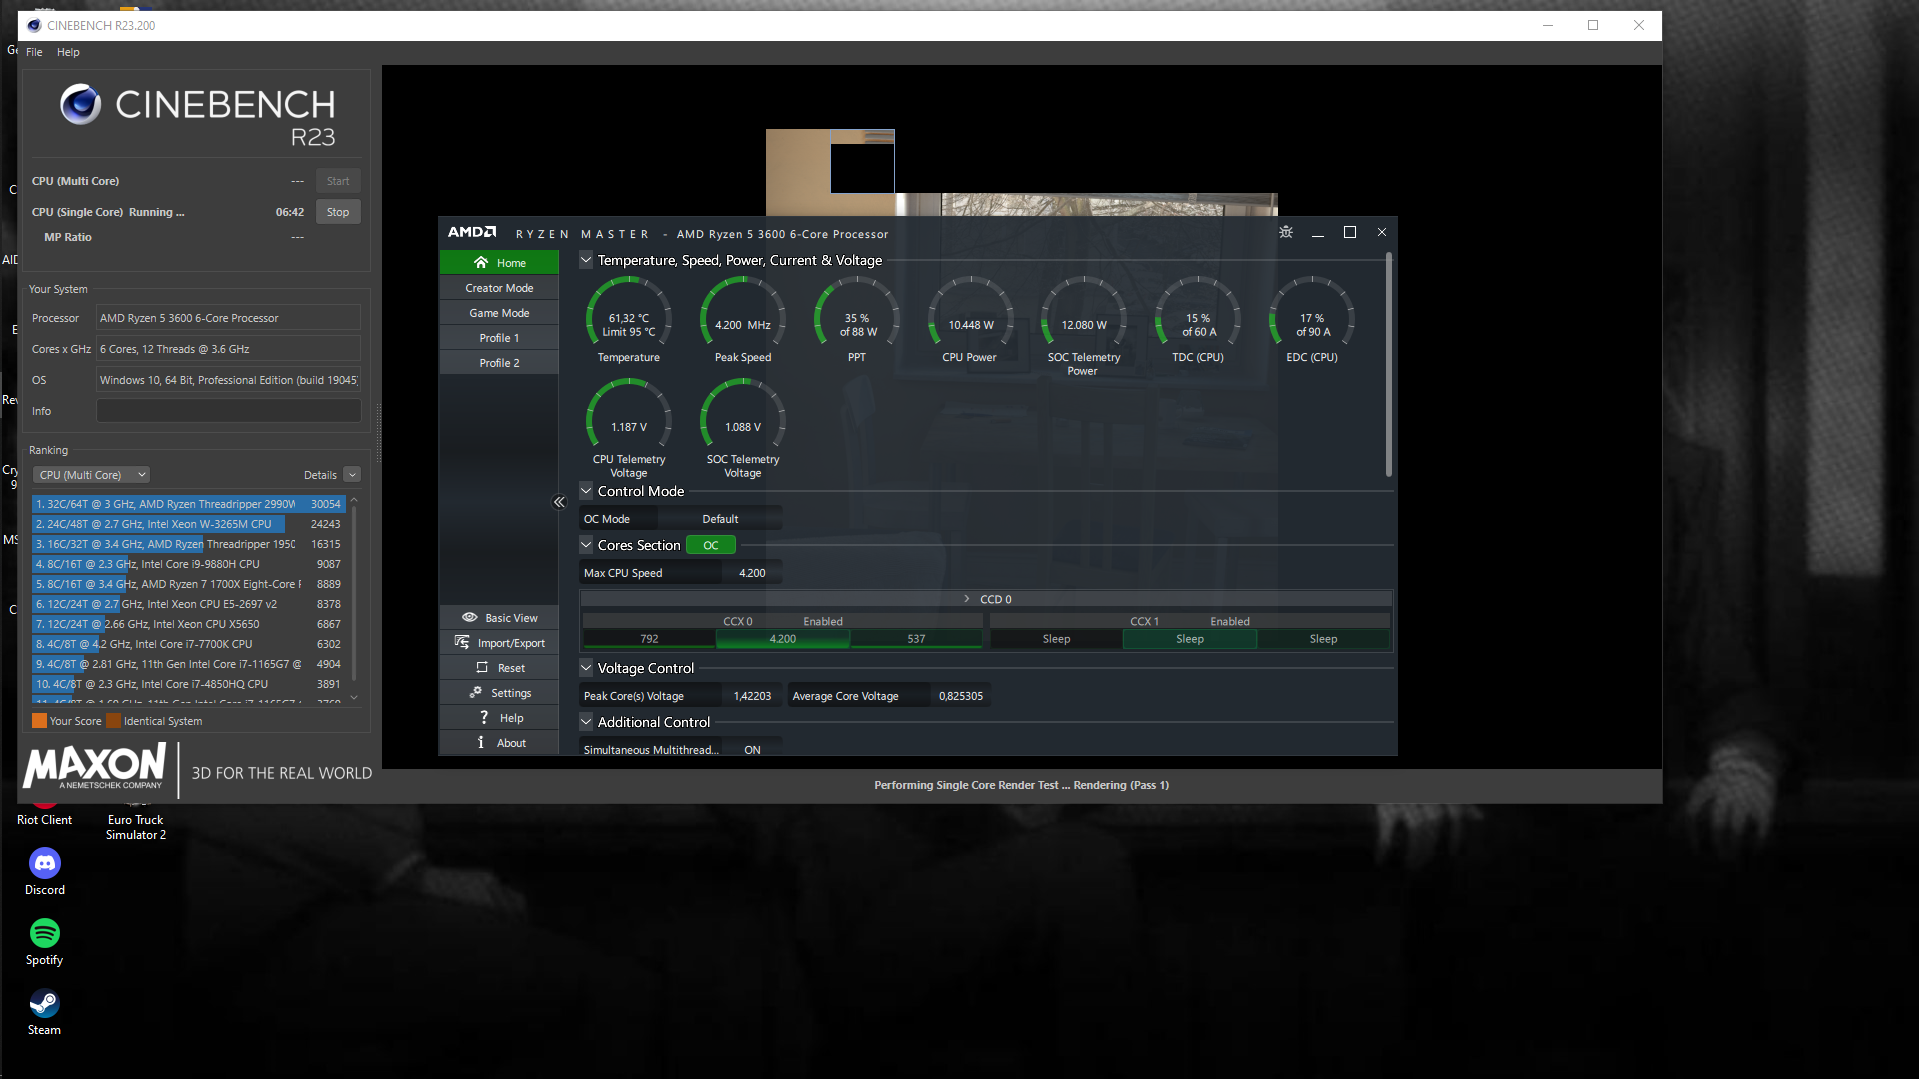This screenshot has height=1079, width=1919.
Task: Switch to Profile 2
Action: (499, 363)
